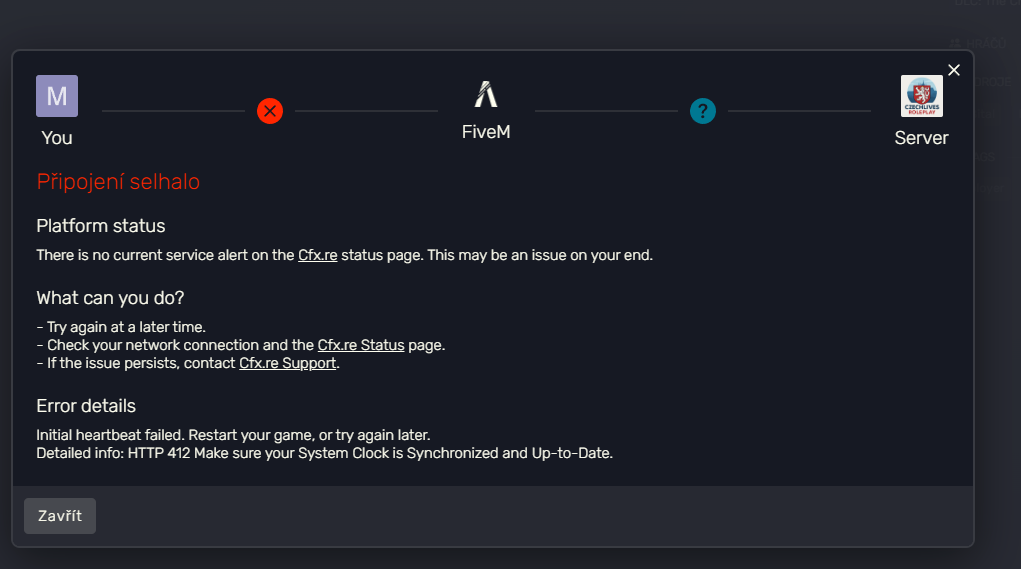Click the "Initial heartbeat failed" error message
Viewport: 1021px width, 569px height.
tap(233, 435)
